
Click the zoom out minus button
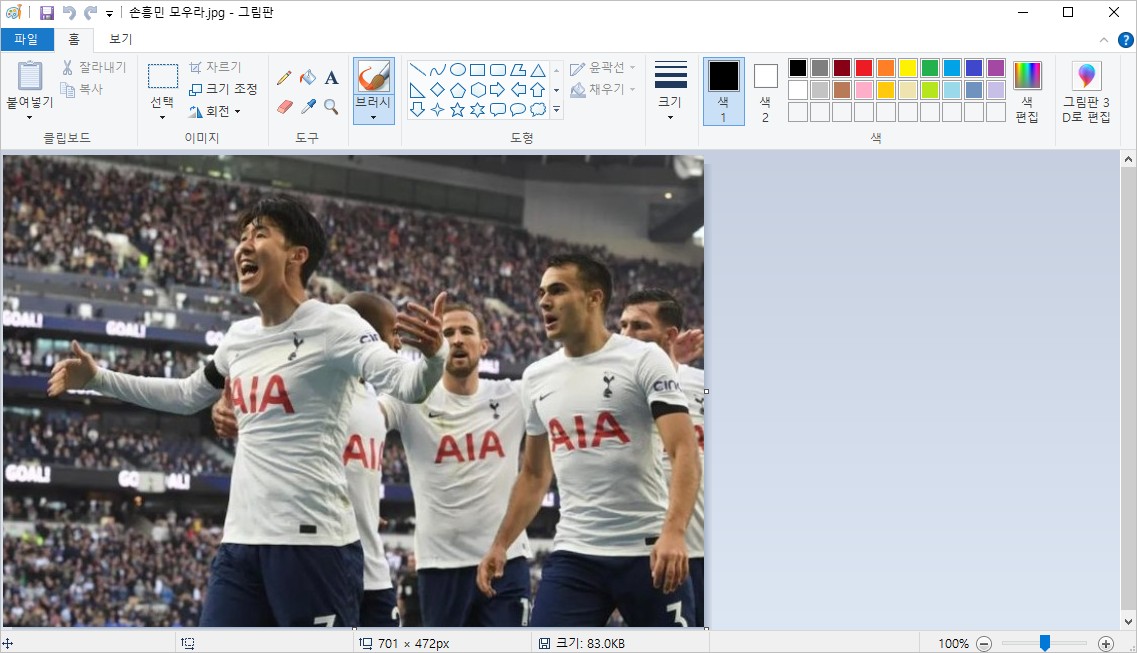coord(984,643)
